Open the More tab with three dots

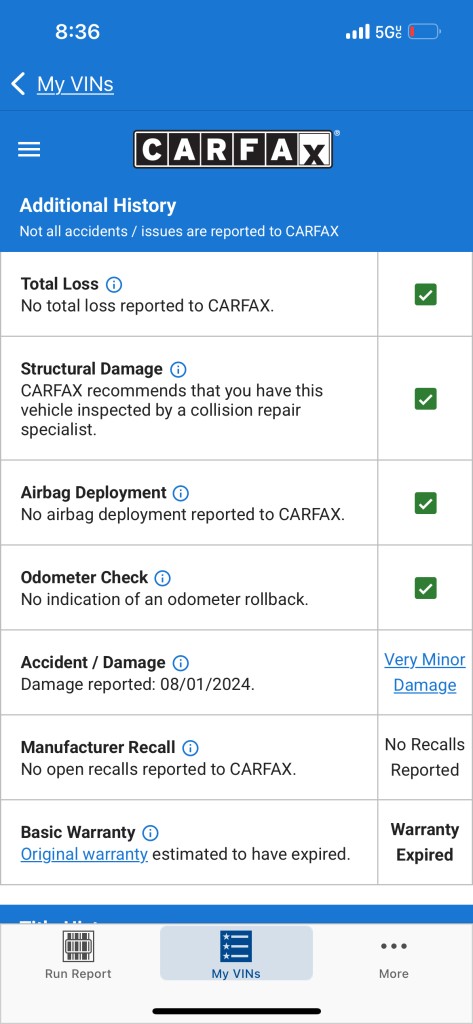pyautogui.click(x=394, y=957)
